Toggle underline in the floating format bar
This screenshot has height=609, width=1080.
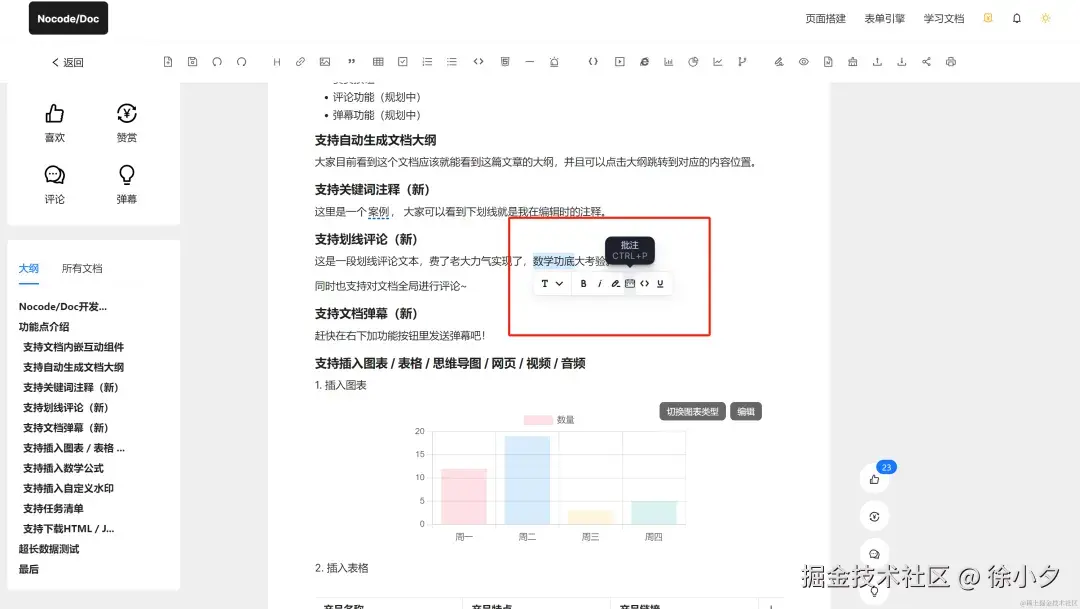coord(660,283)
